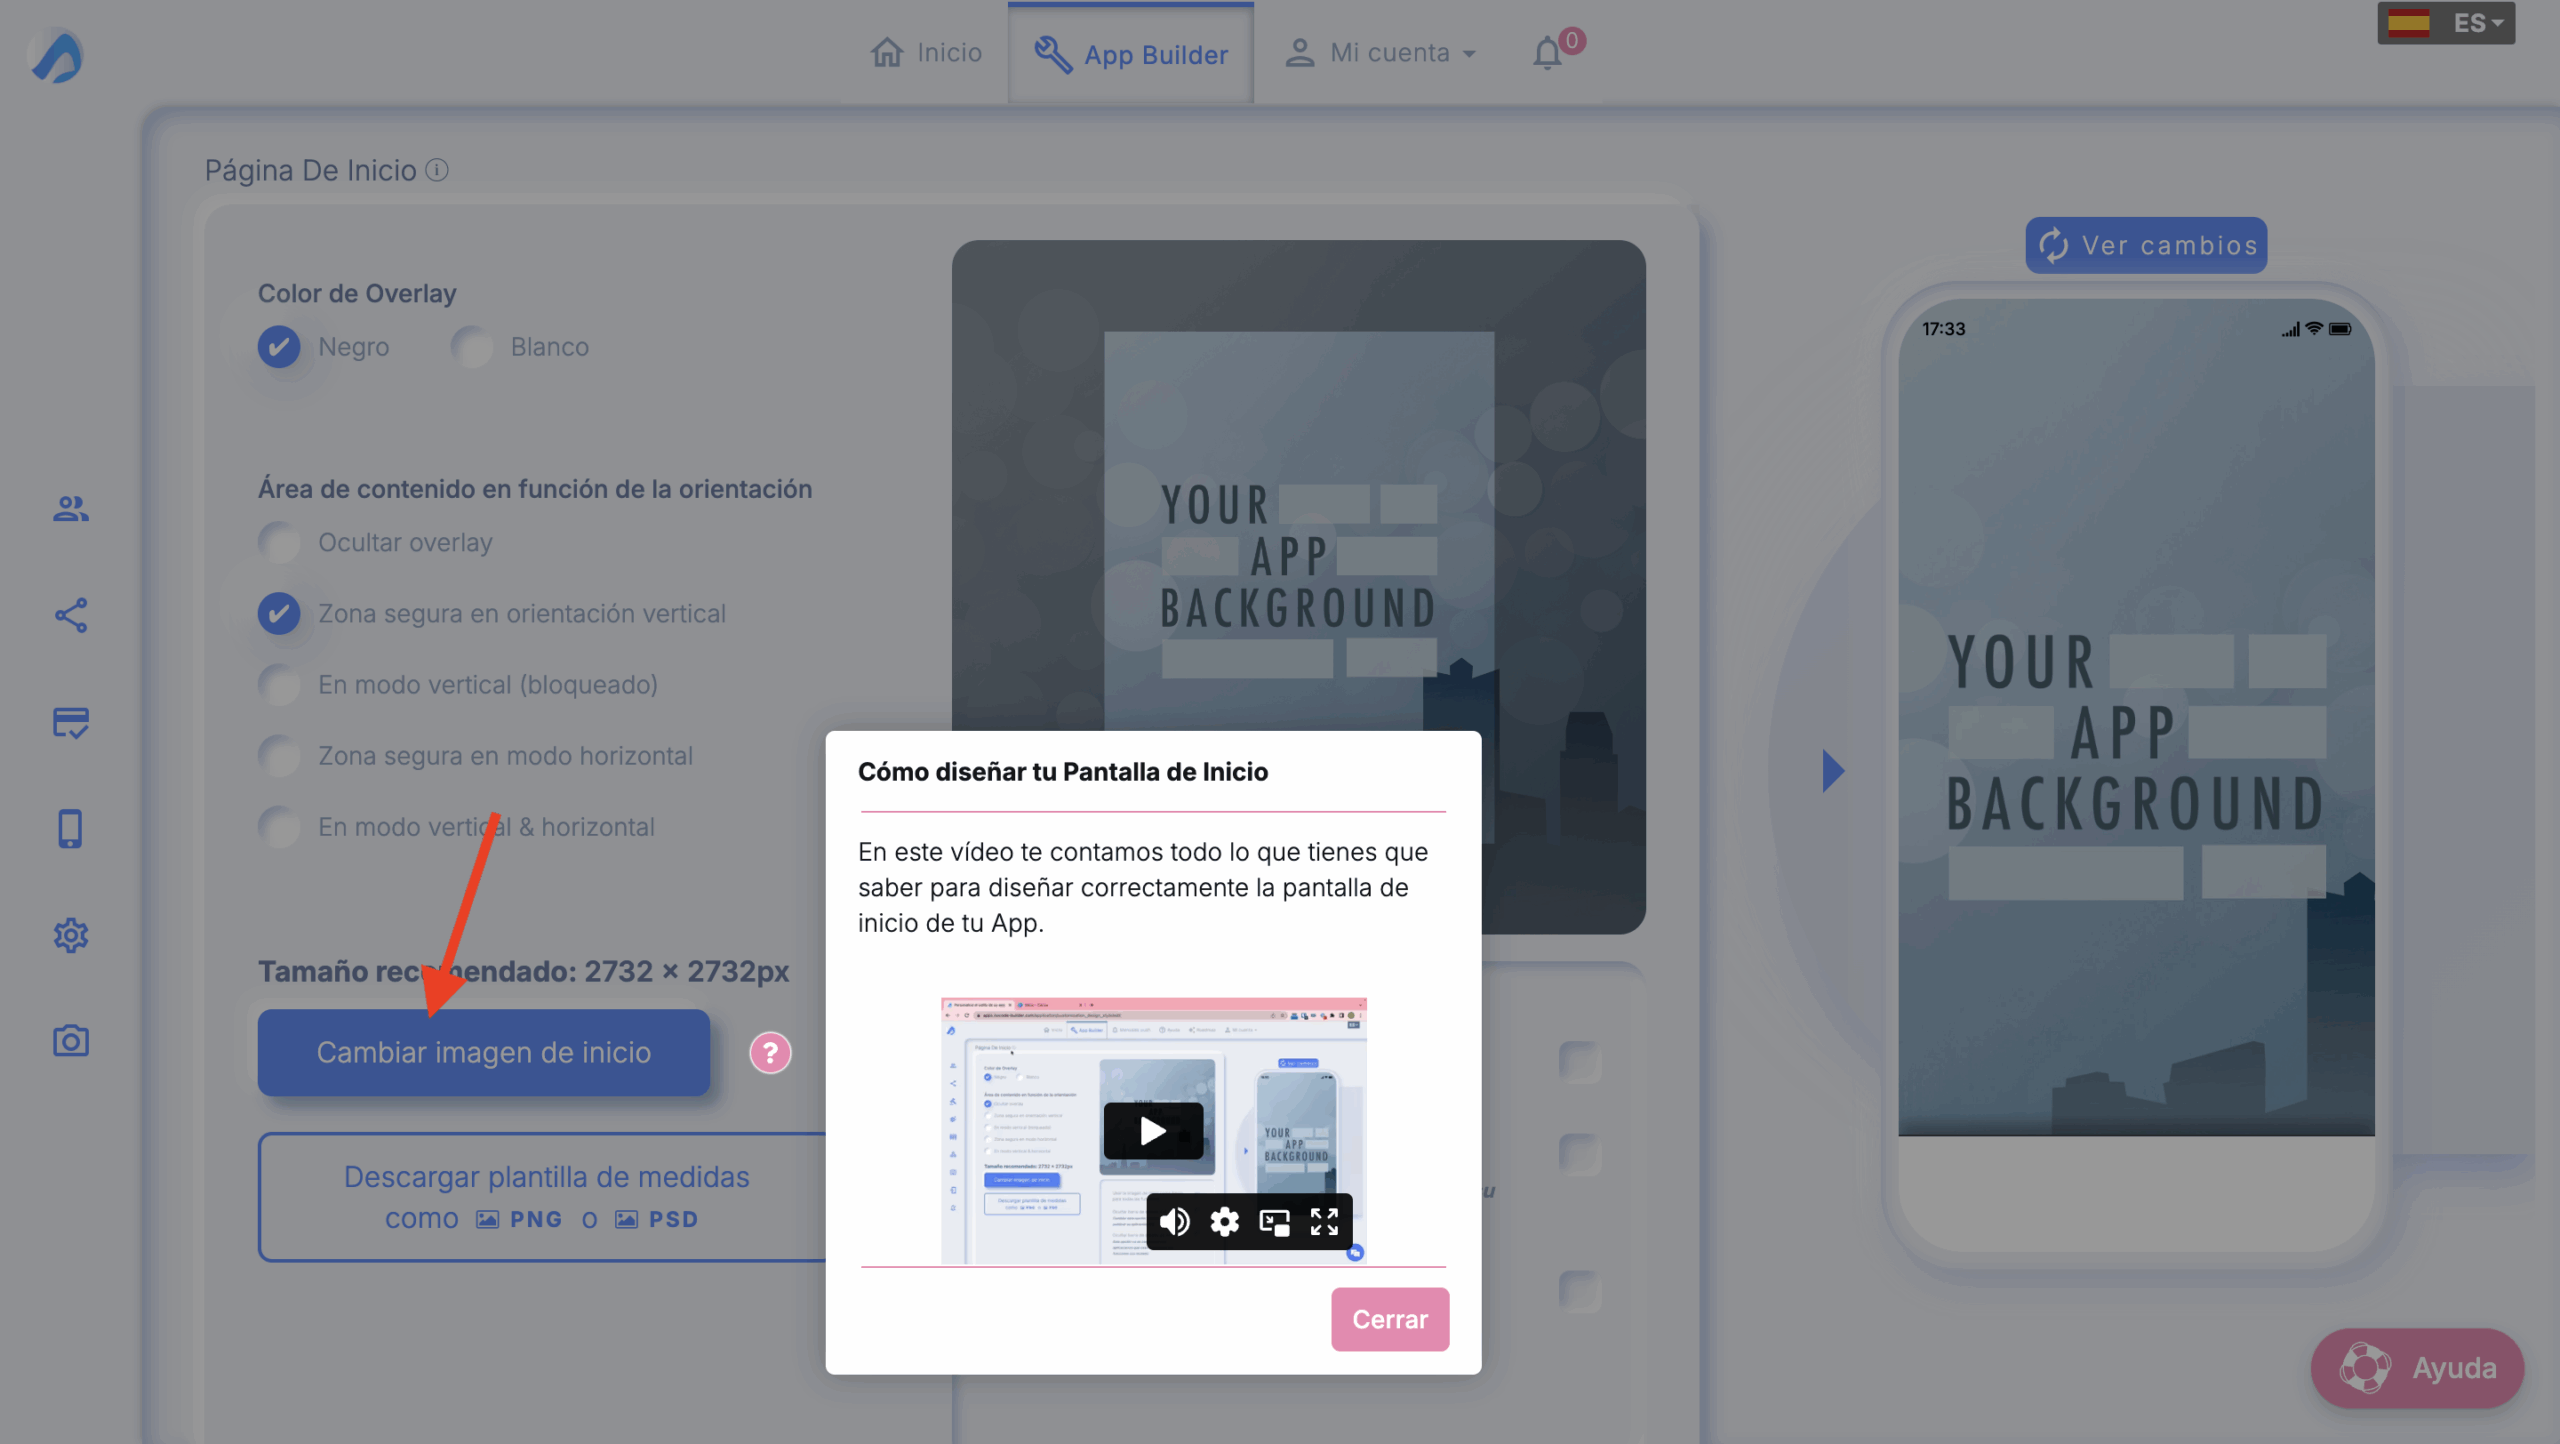Open the settings gear in sidebar
Viewport: 2560px width, 1444px height.
70,936
